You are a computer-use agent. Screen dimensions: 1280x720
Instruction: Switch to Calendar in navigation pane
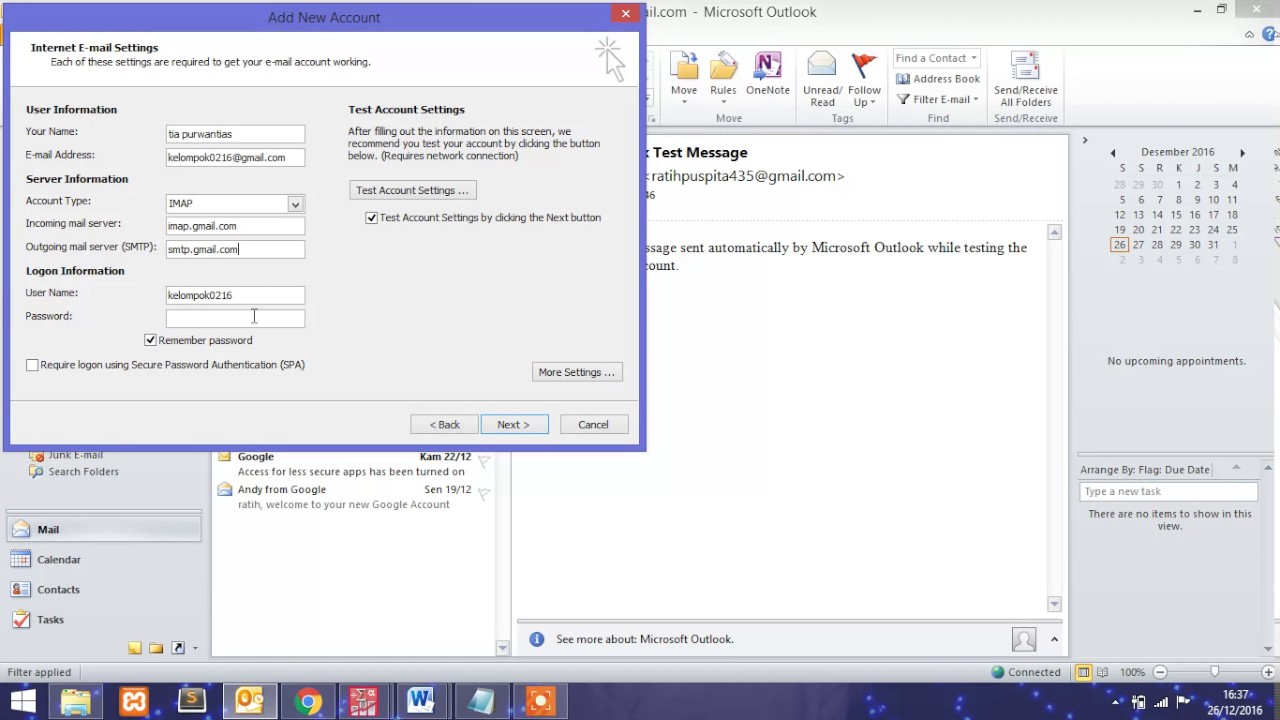coord(104,560)
